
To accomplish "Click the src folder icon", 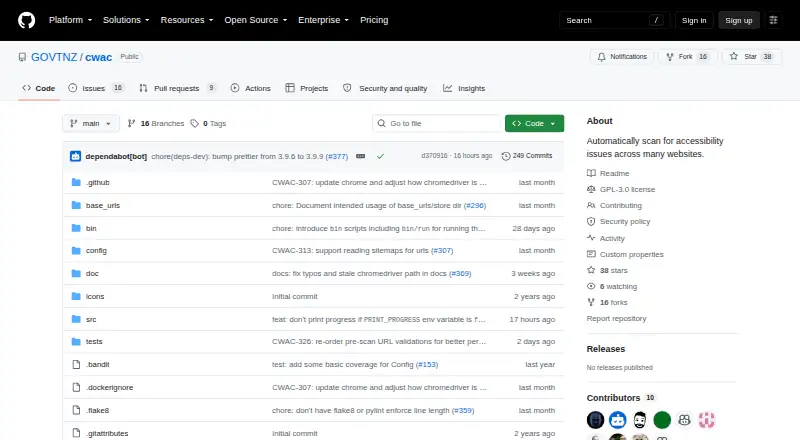I will pos(76,319).
